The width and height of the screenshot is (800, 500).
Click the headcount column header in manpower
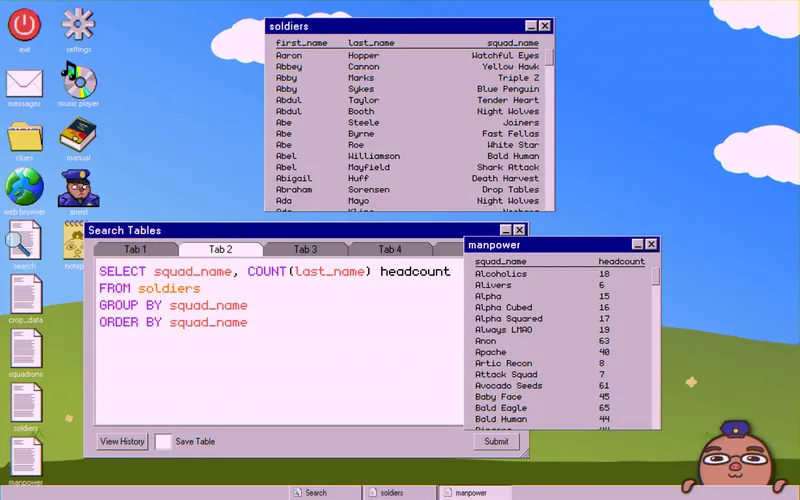pos(621,261)
